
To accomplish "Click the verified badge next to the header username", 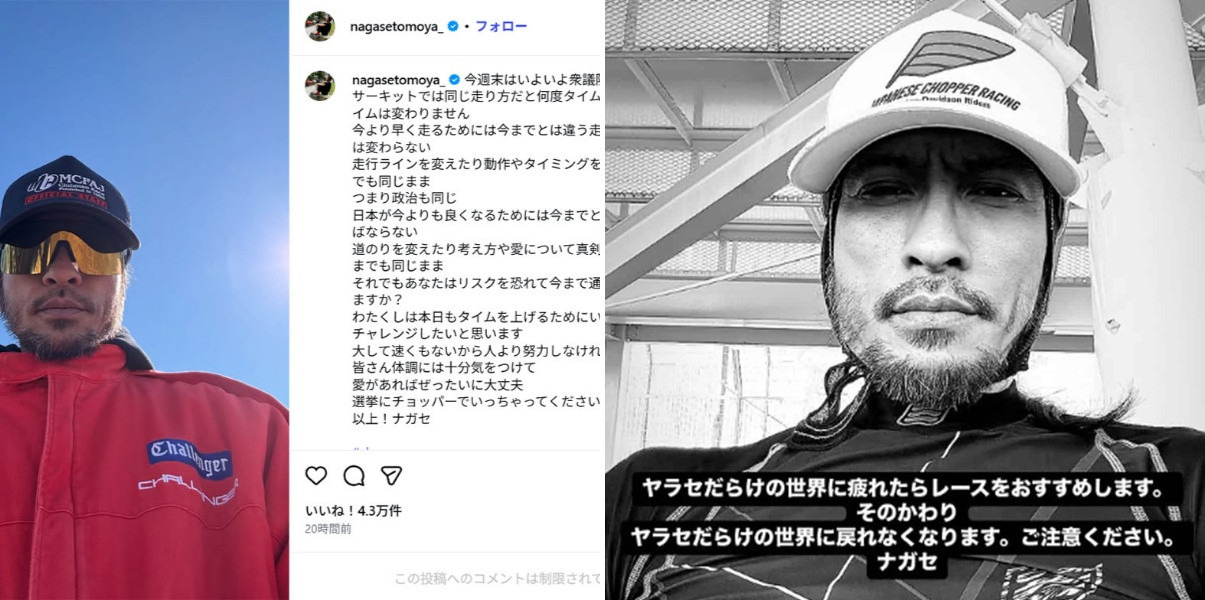I will point(453,26).
